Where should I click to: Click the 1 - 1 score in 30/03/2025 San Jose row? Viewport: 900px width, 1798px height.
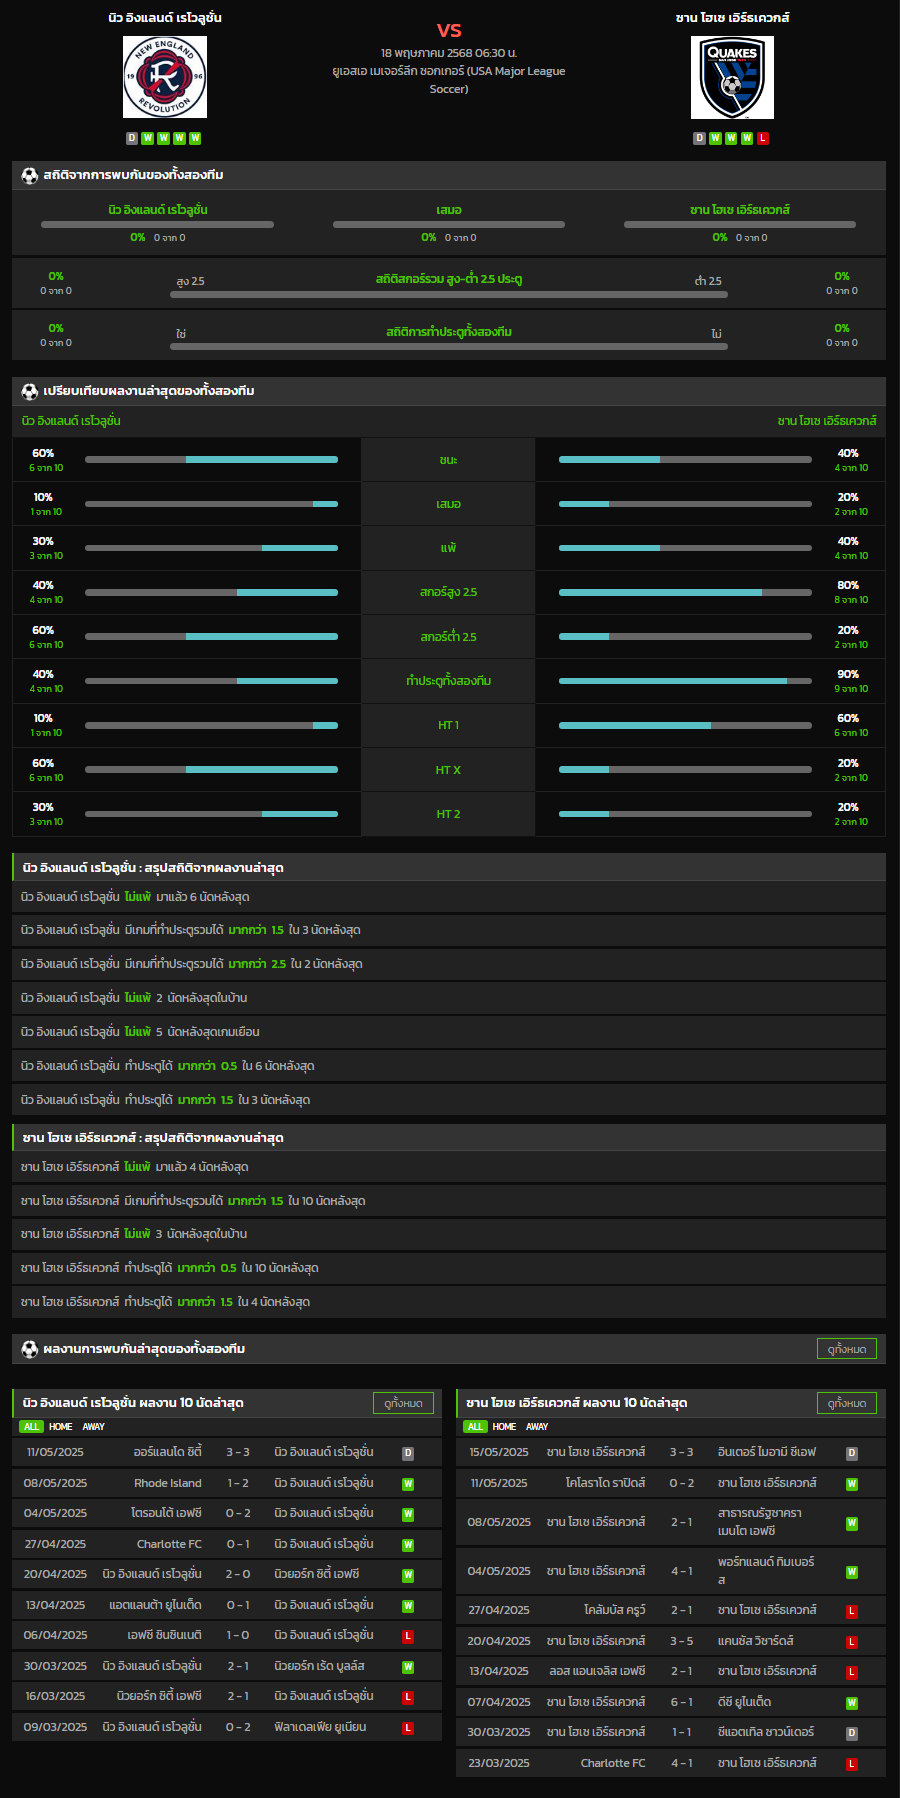681,1732
